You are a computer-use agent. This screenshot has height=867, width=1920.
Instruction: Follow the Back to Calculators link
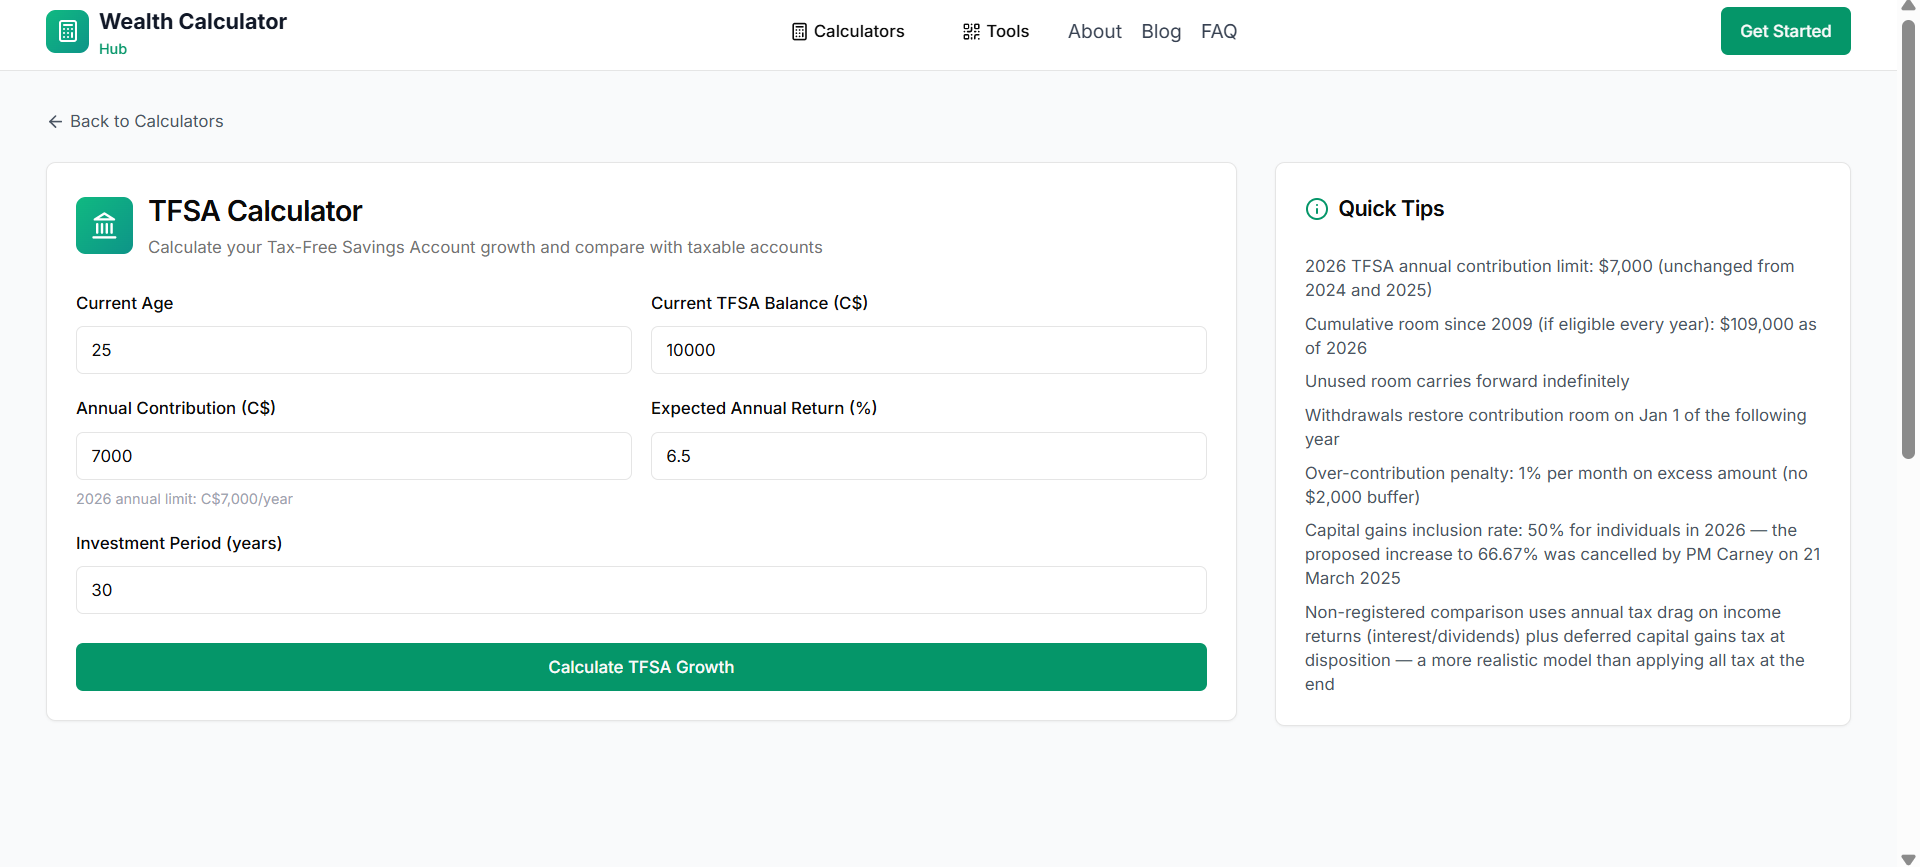[136, 121]
